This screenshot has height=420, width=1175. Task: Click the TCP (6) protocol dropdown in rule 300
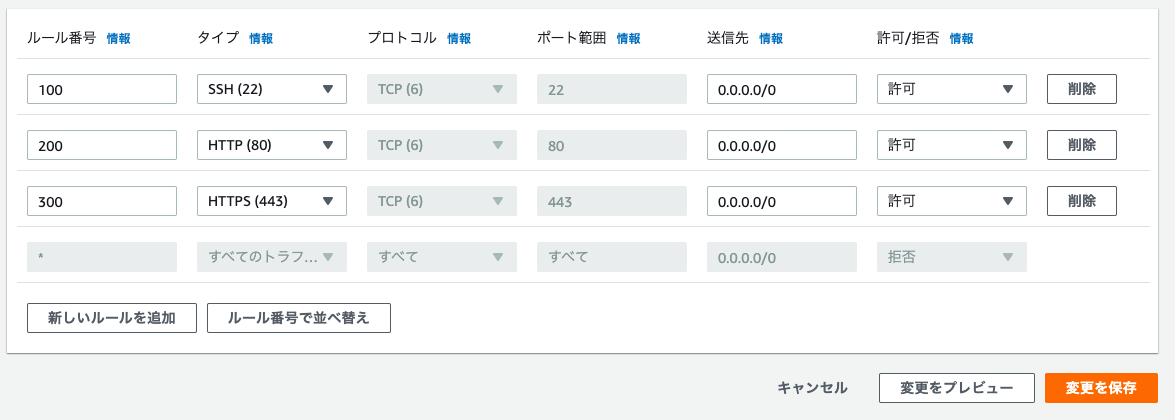[442, 201]
